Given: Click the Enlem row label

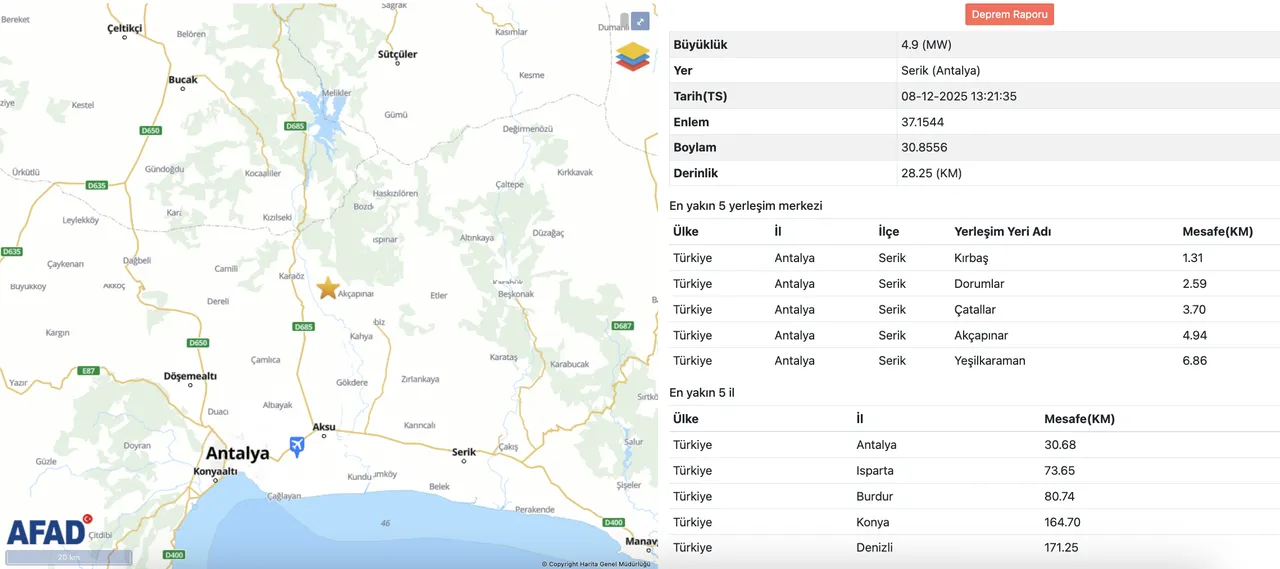Looking at the screenshot, I should pos(691,122).
